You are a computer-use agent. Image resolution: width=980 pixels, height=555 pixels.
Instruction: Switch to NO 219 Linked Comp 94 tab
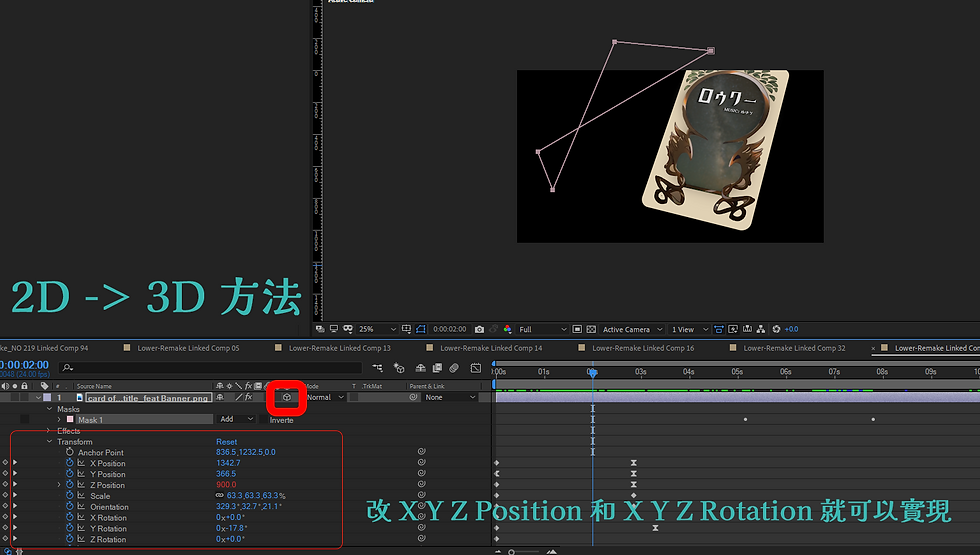[44, 348]
